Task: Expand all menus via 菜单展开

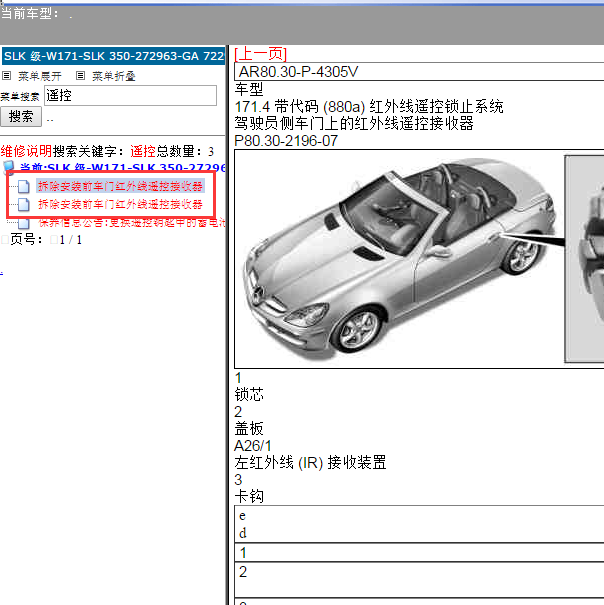Action: (40, 76)
